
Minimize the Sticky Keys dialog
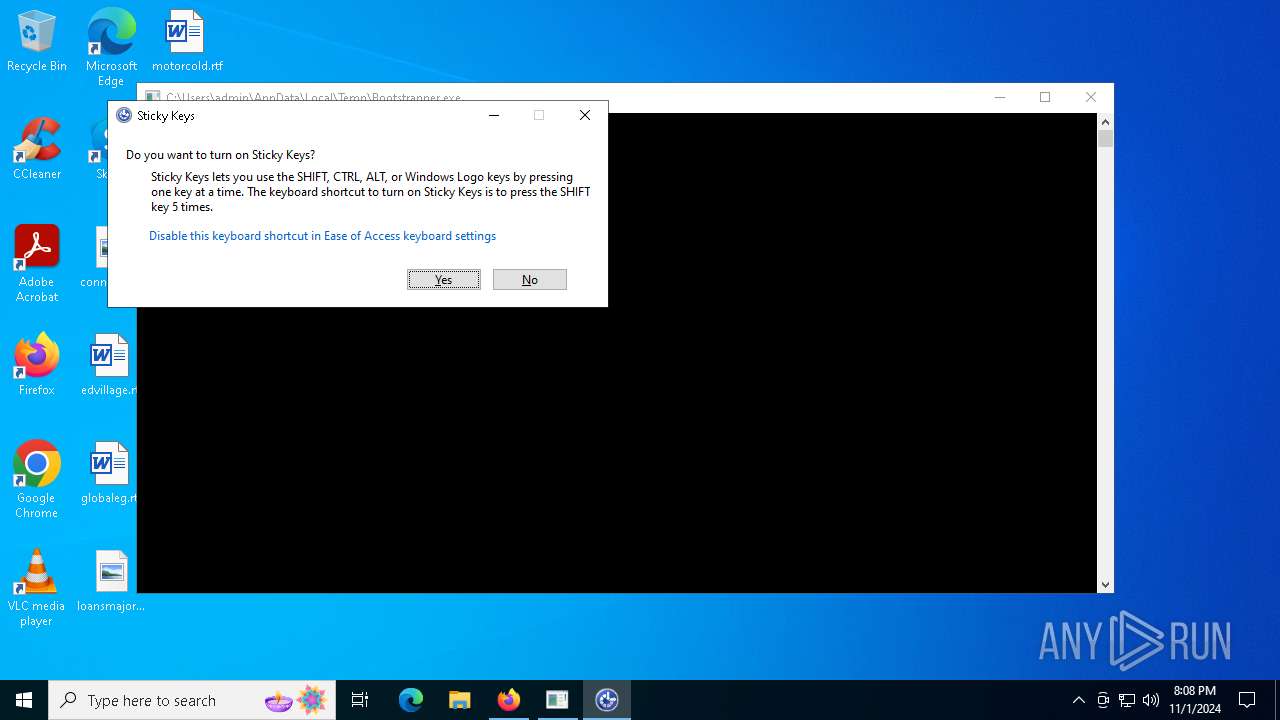[x=494, y=115]
